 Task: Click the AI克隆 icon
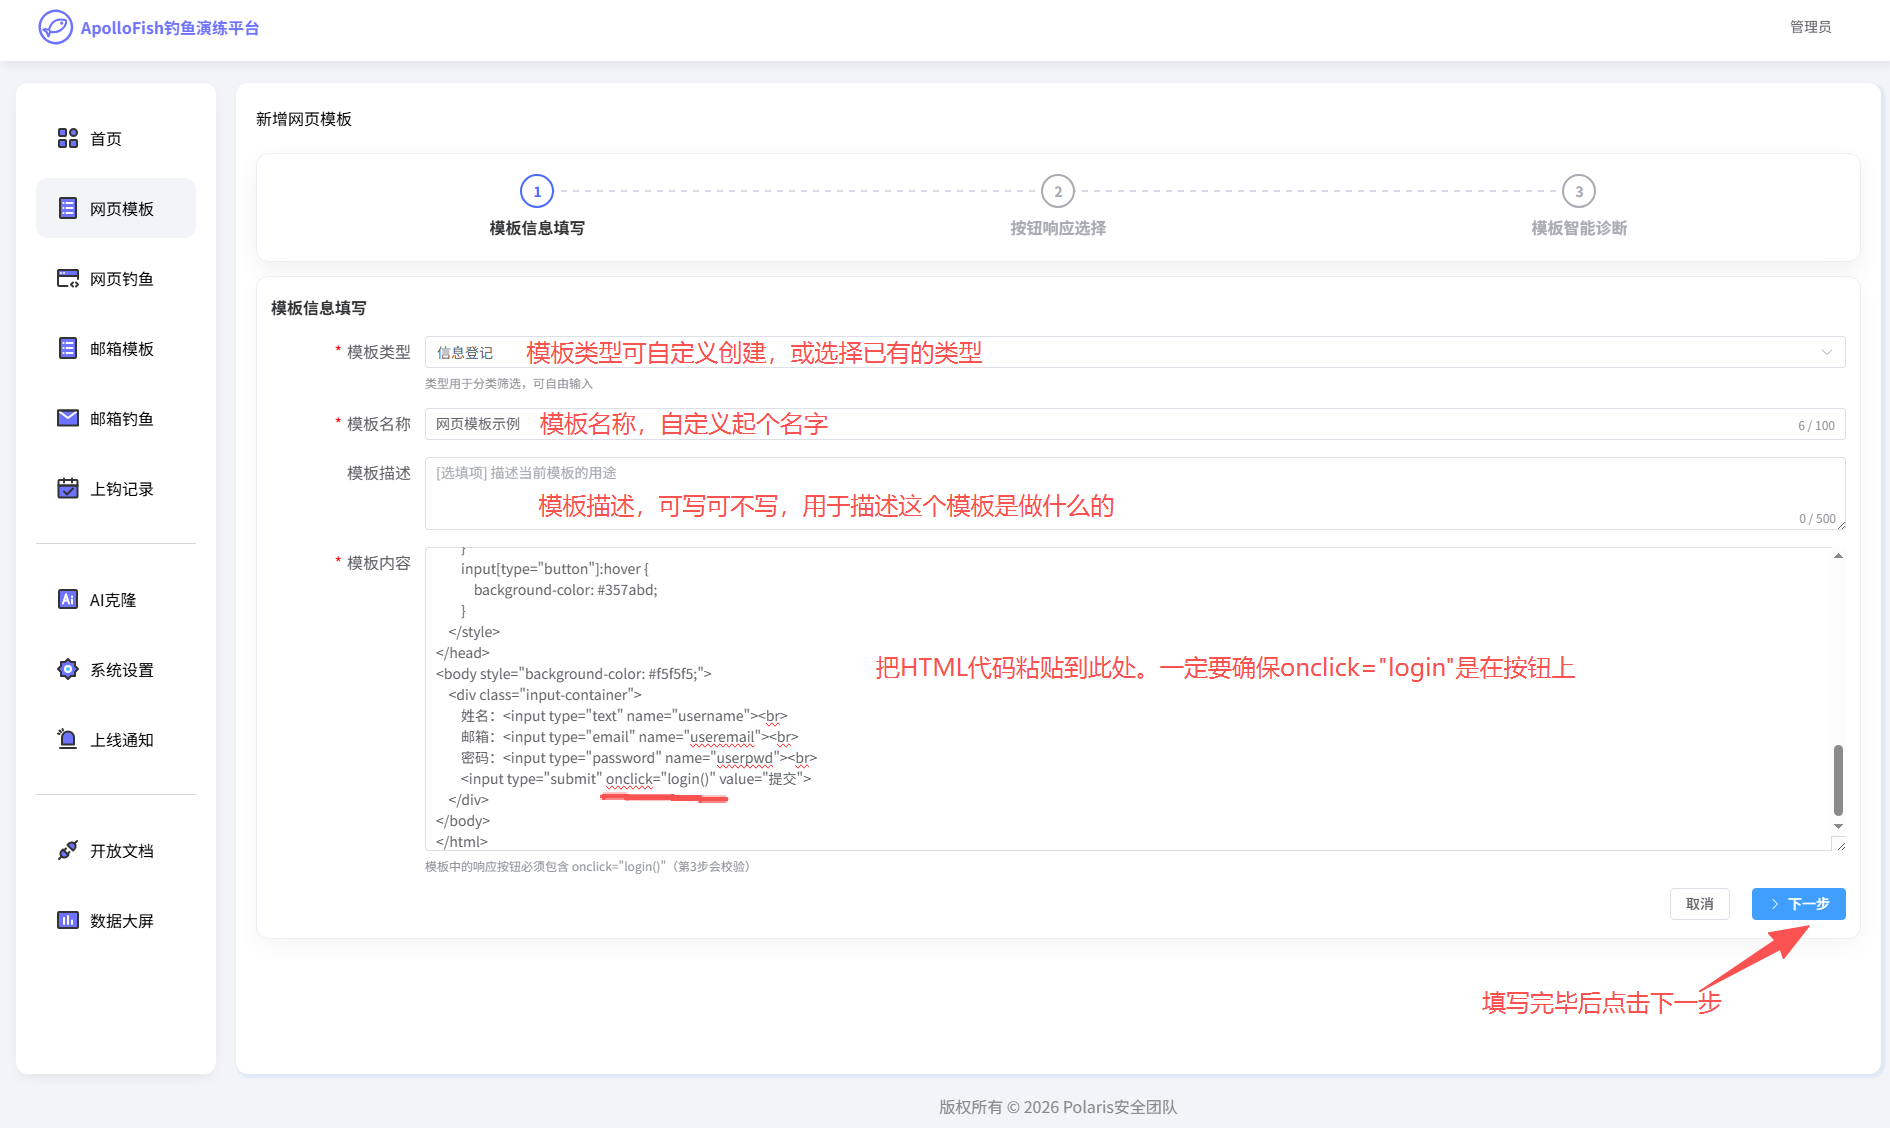pos(68,599)
